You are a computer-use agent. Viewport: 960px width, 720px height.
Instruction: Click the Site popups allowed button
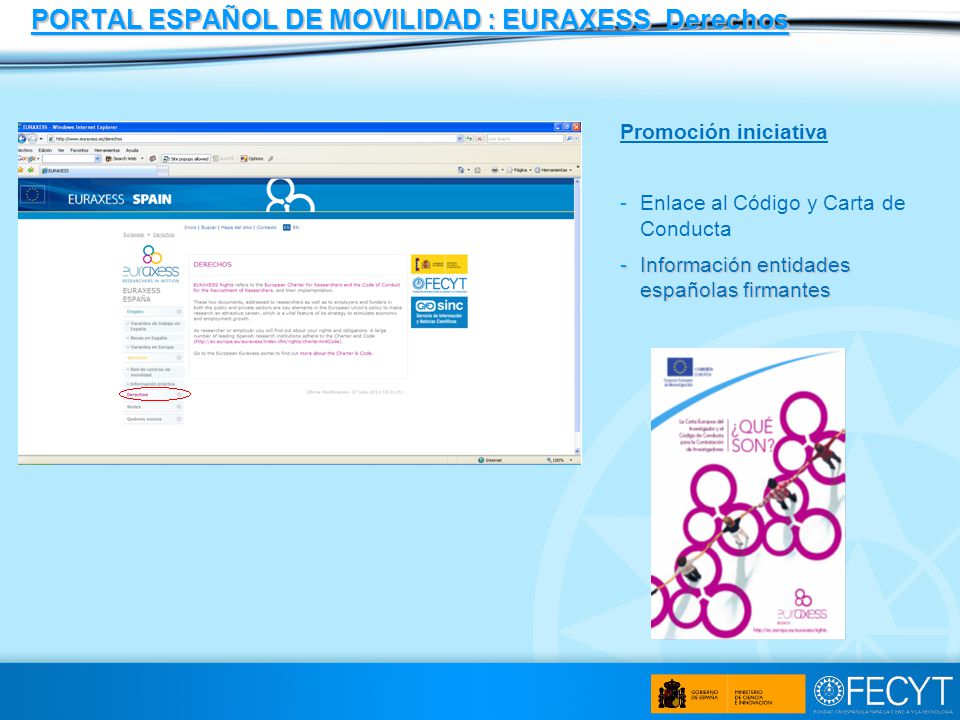pos(186,159)
